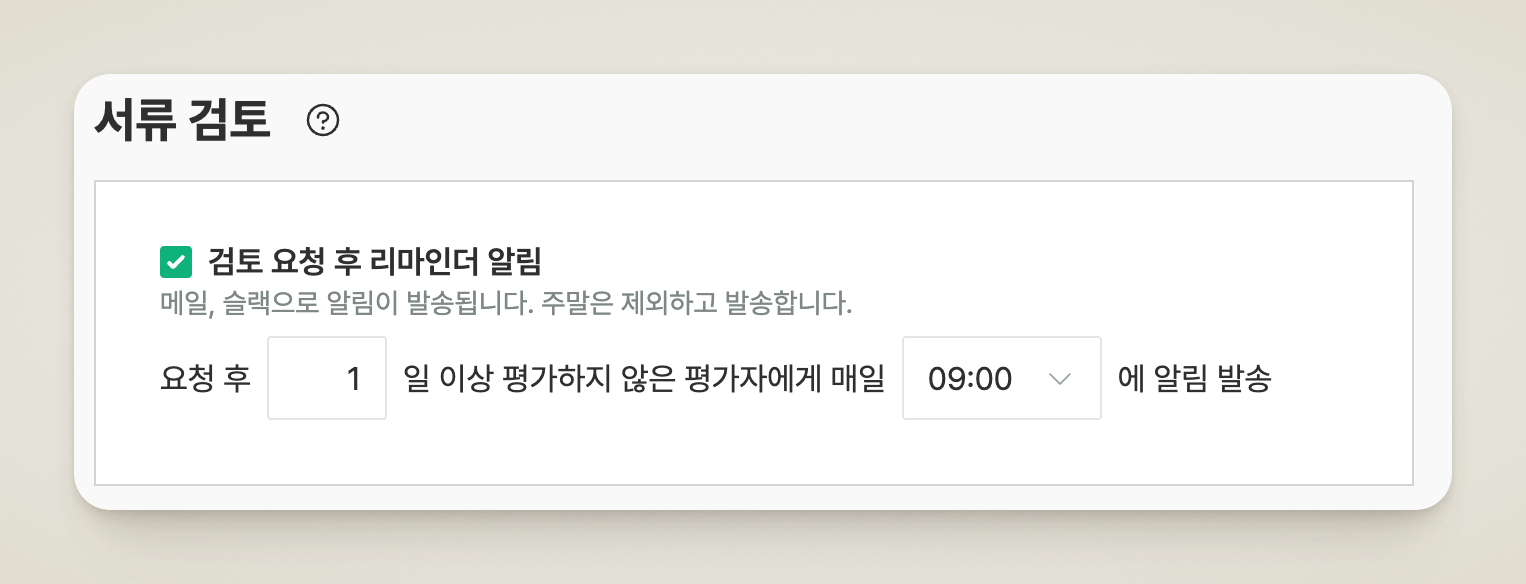The image size is (1526, 584).
Task: Expand the time list using the chevron arrow
Action: coord(1059,378)
